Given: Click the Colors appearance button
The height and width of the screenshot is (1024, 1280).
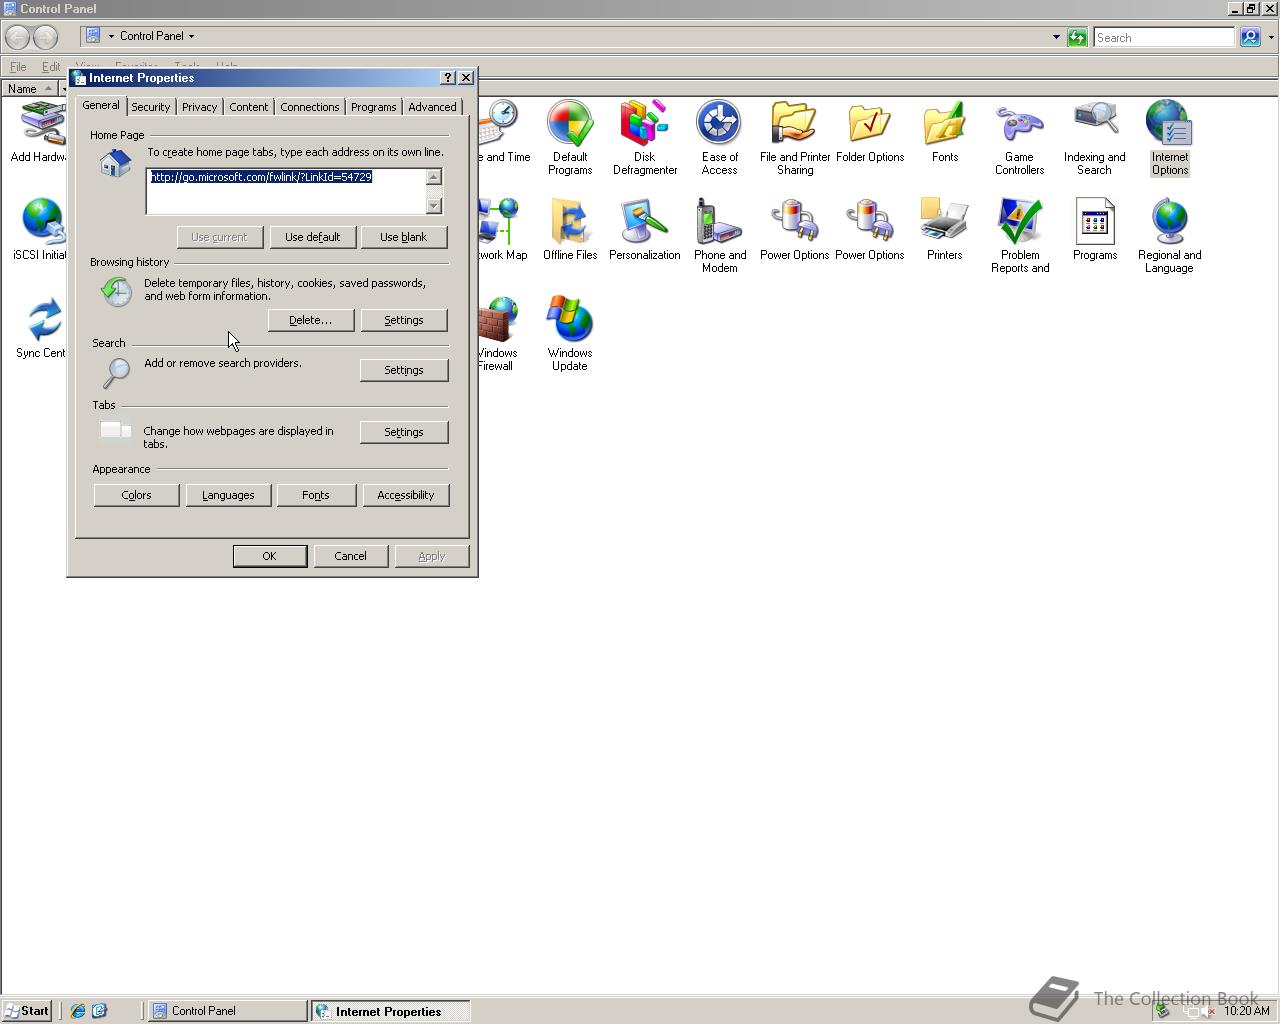Looking at the screenshot, I should pyautogui.click(x=136, y=495).
